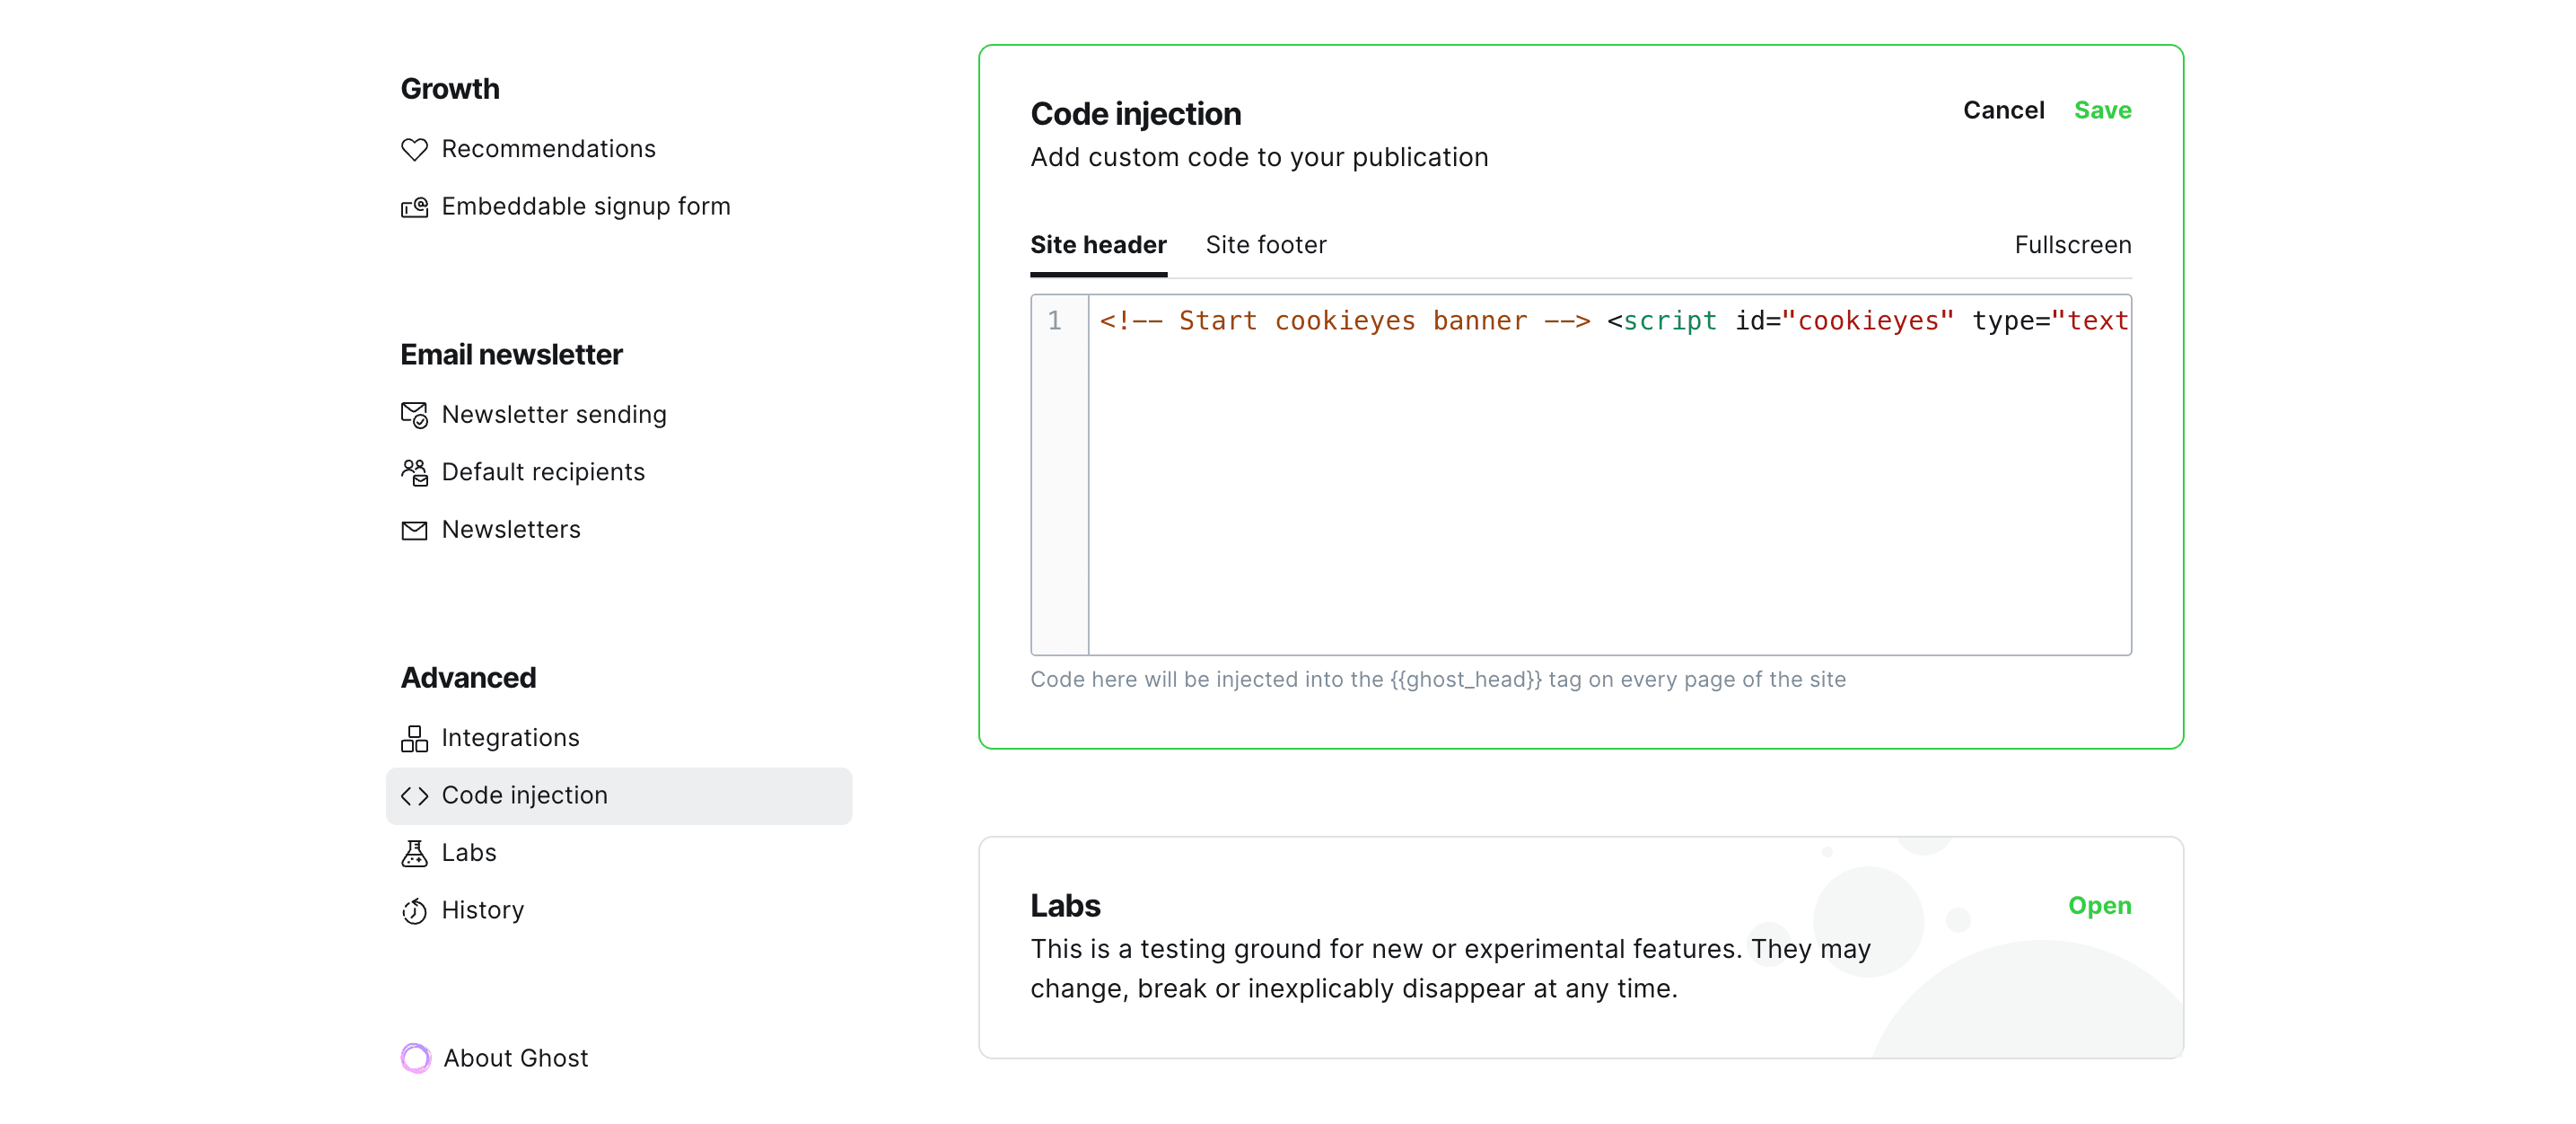Select line number 1 in editor gutter
The height and width of the screenshot is (1124, 2576).
(1055, 321)
